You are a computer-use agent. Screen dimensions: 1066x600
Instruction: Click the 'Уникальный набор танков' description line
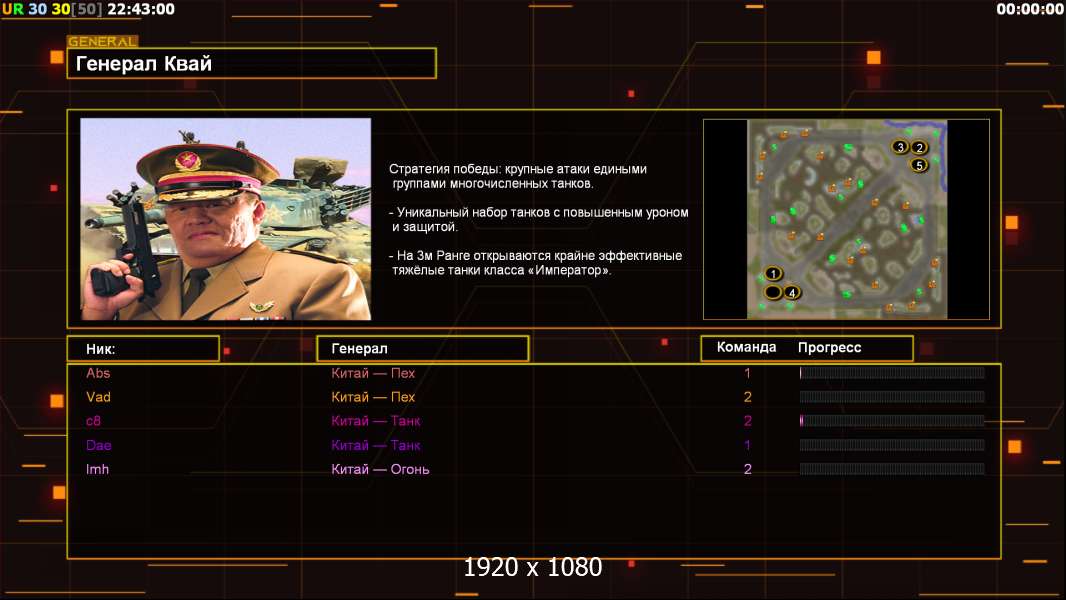538,219
